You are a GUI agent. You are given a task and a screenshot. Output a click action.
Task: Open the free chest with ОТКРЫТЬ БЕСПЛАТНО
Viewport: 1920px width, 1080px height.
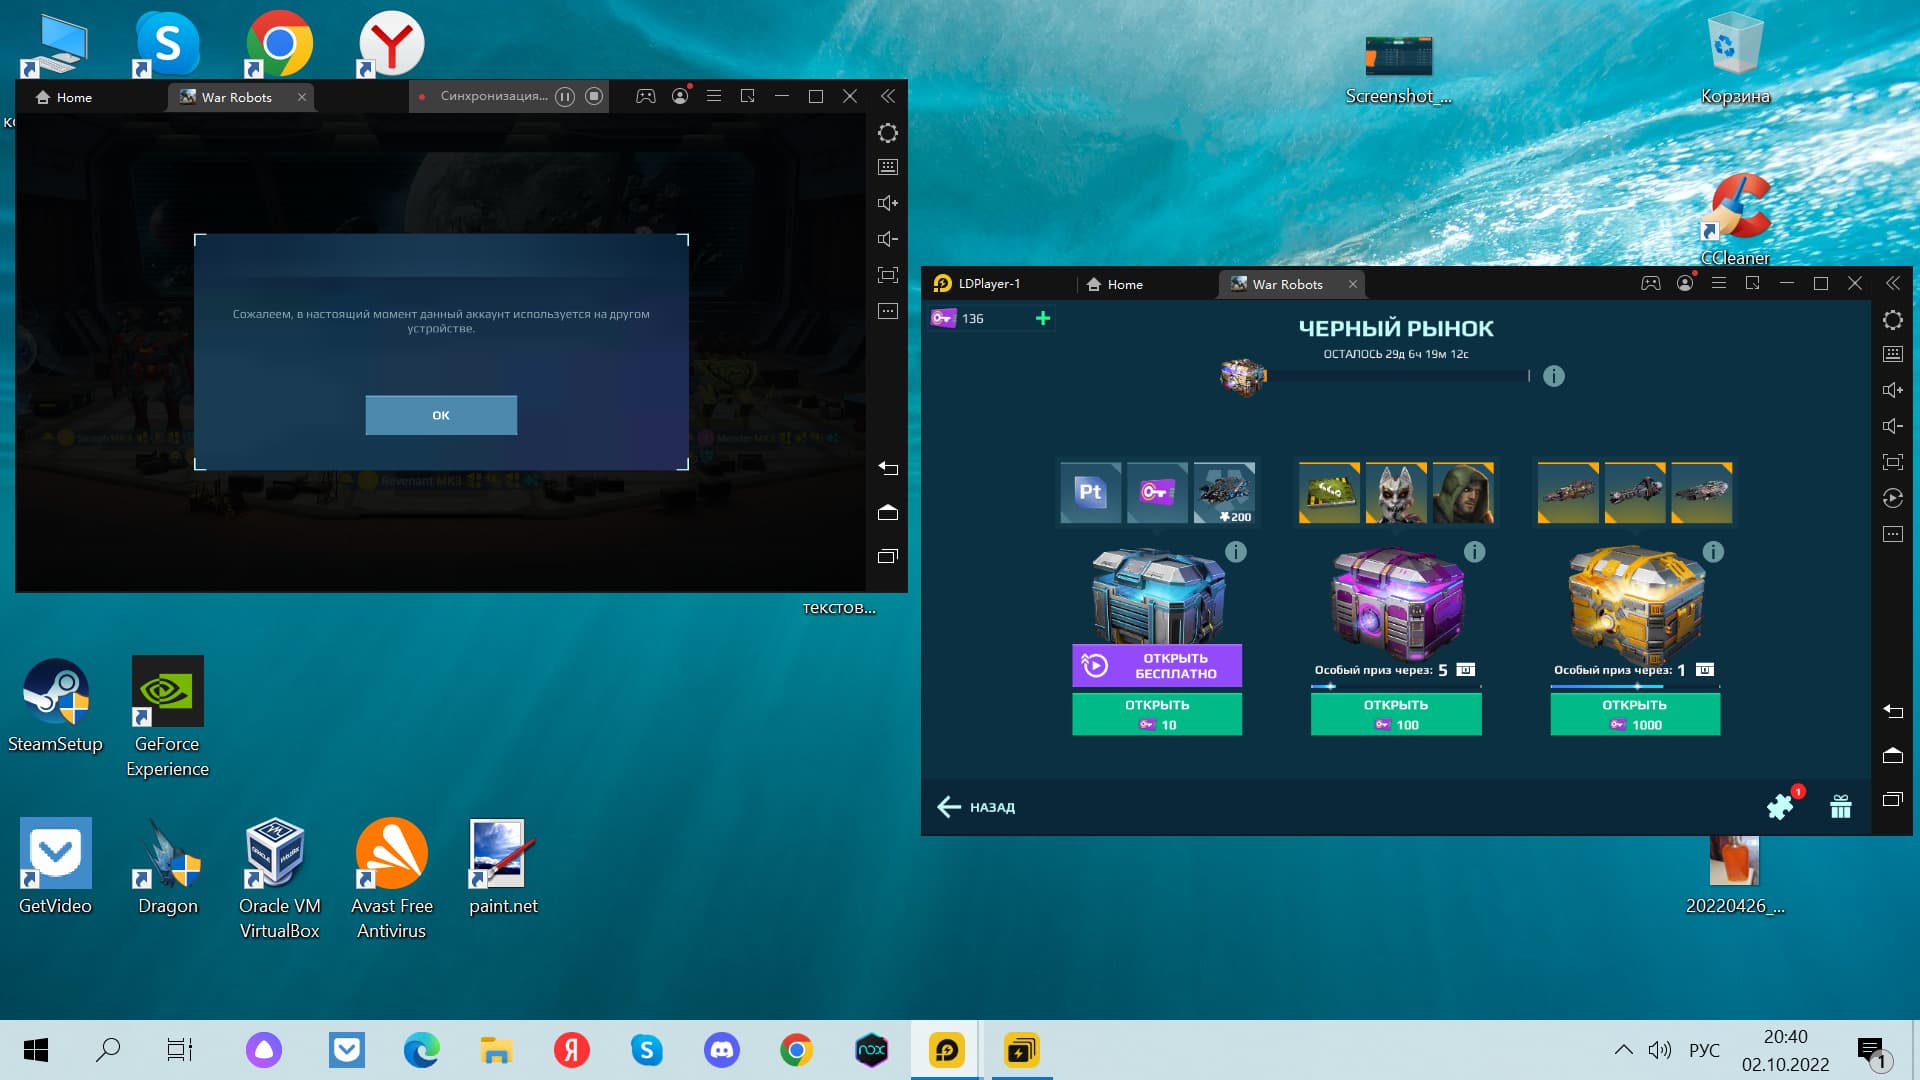[x=1157, y=666]
